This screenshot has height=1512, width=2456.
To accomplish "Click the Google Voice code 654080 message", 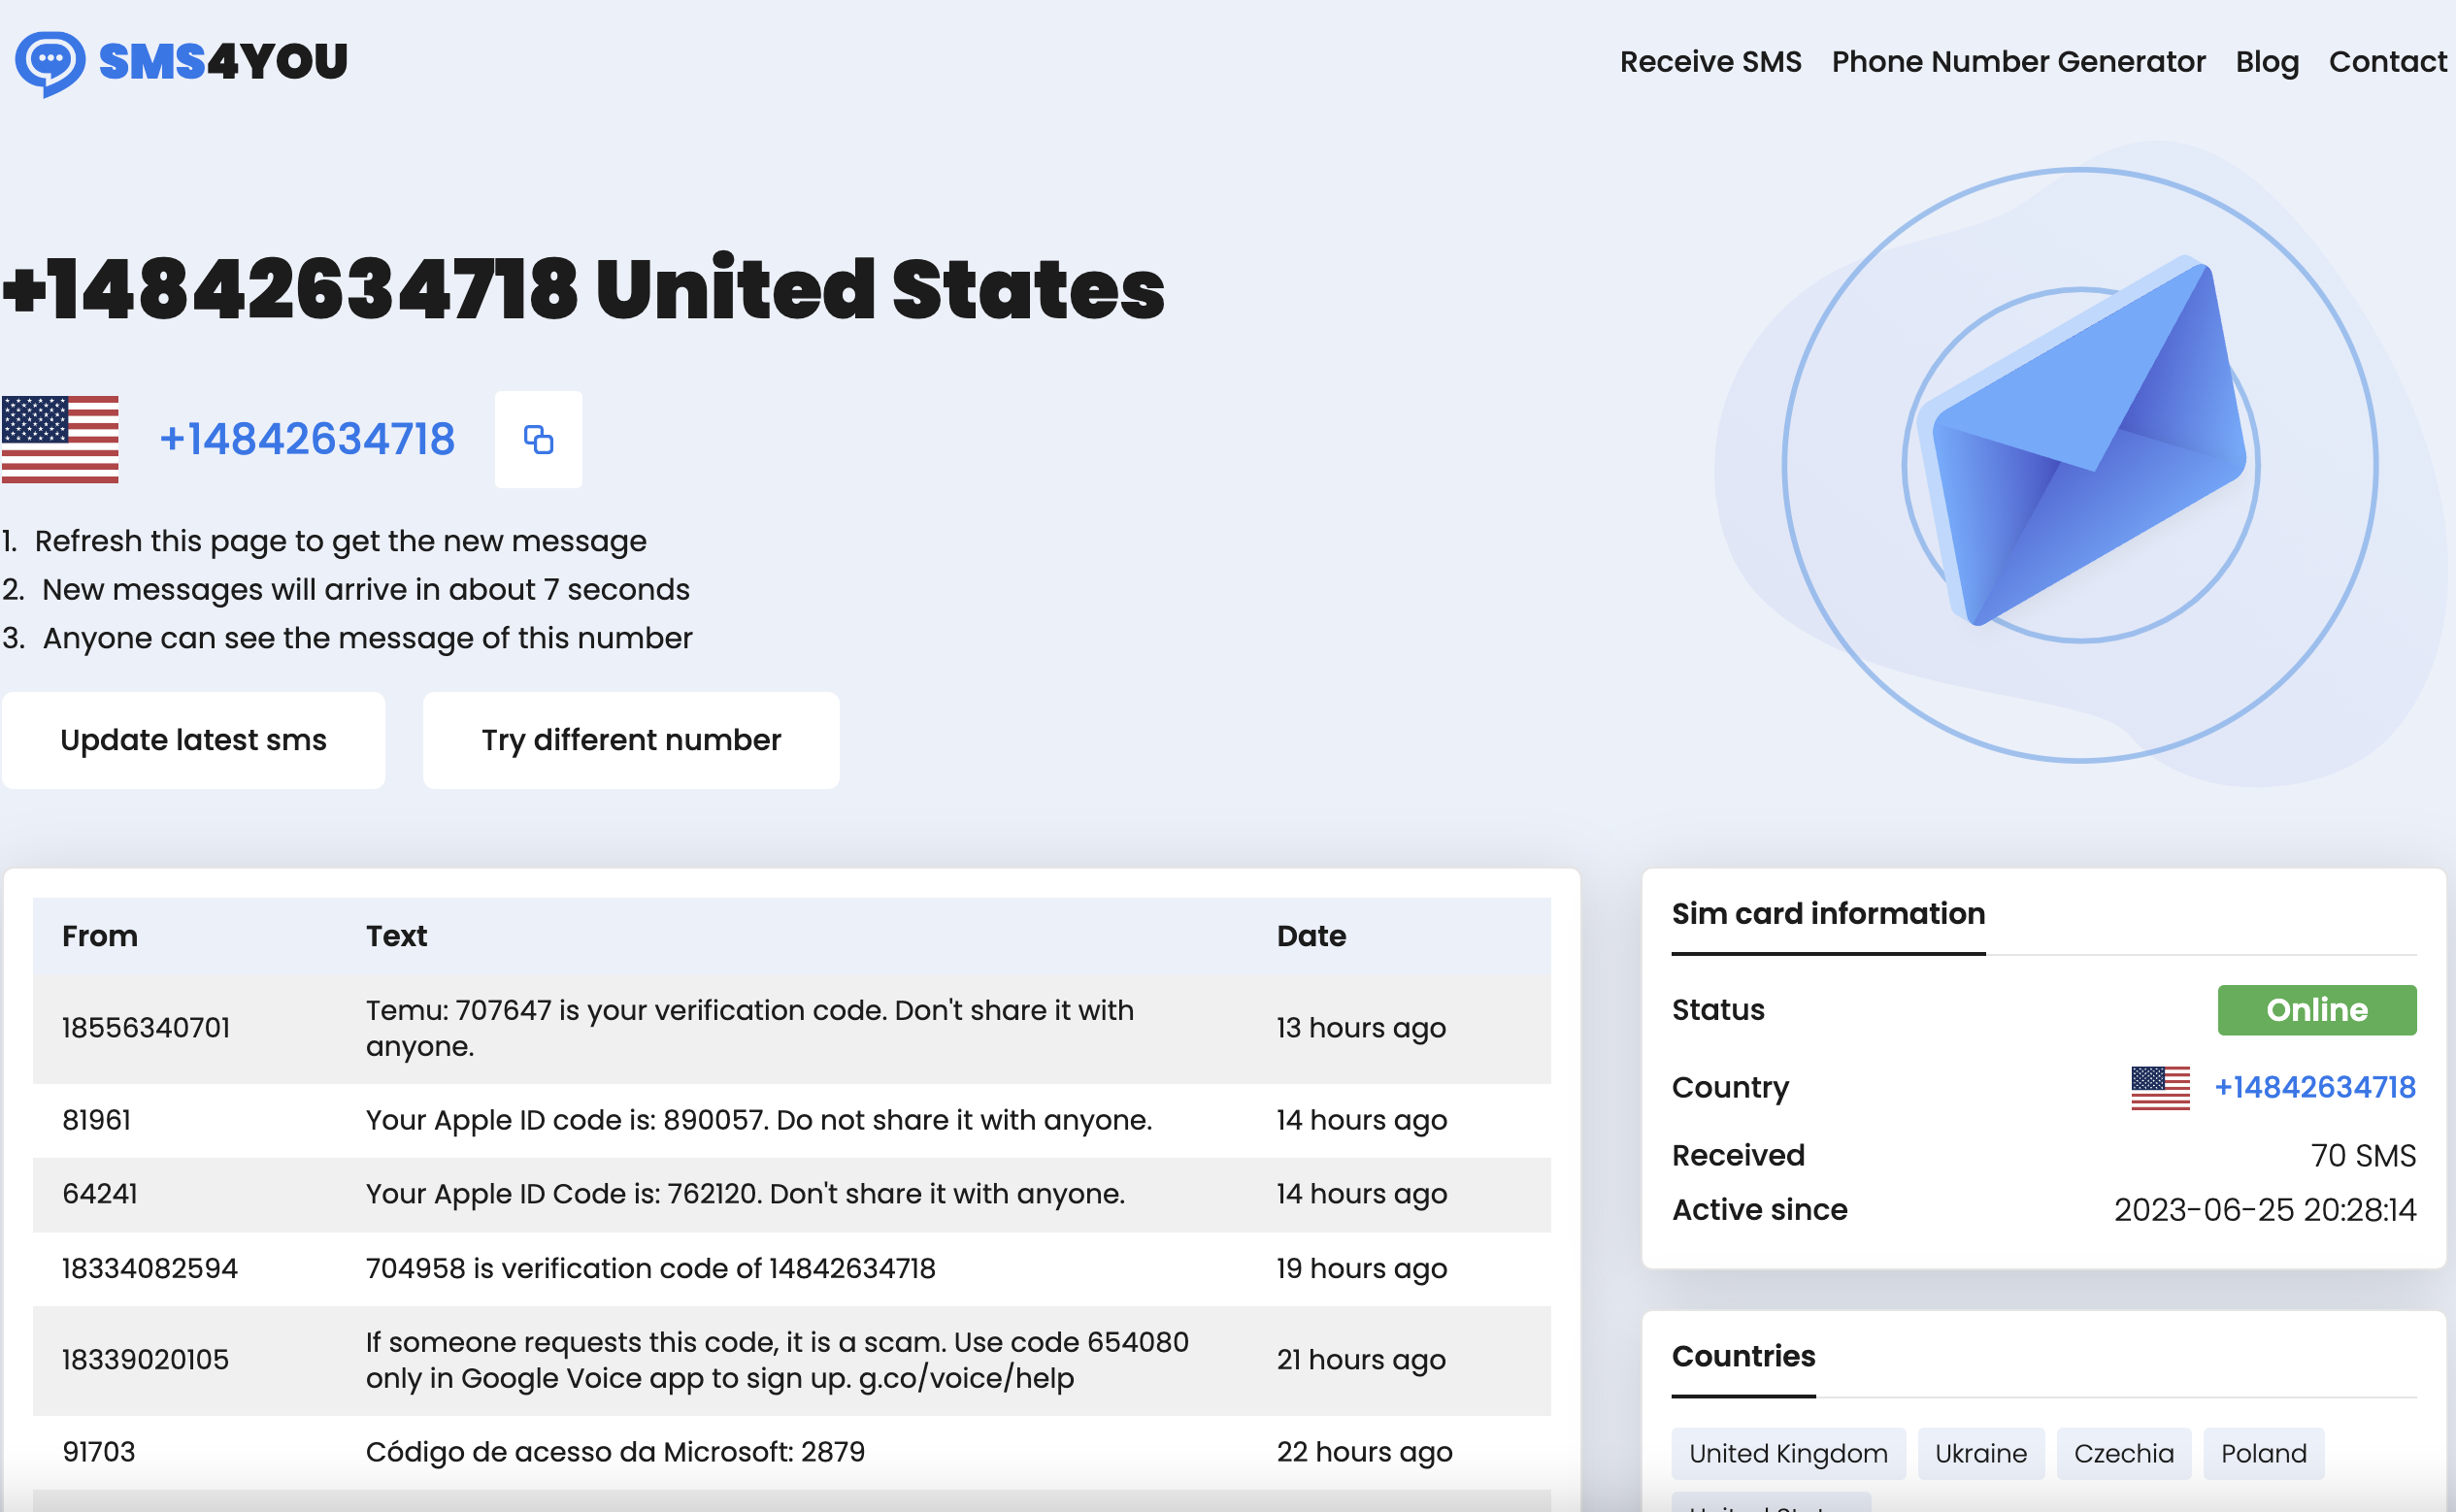I will click(777, 1360).
